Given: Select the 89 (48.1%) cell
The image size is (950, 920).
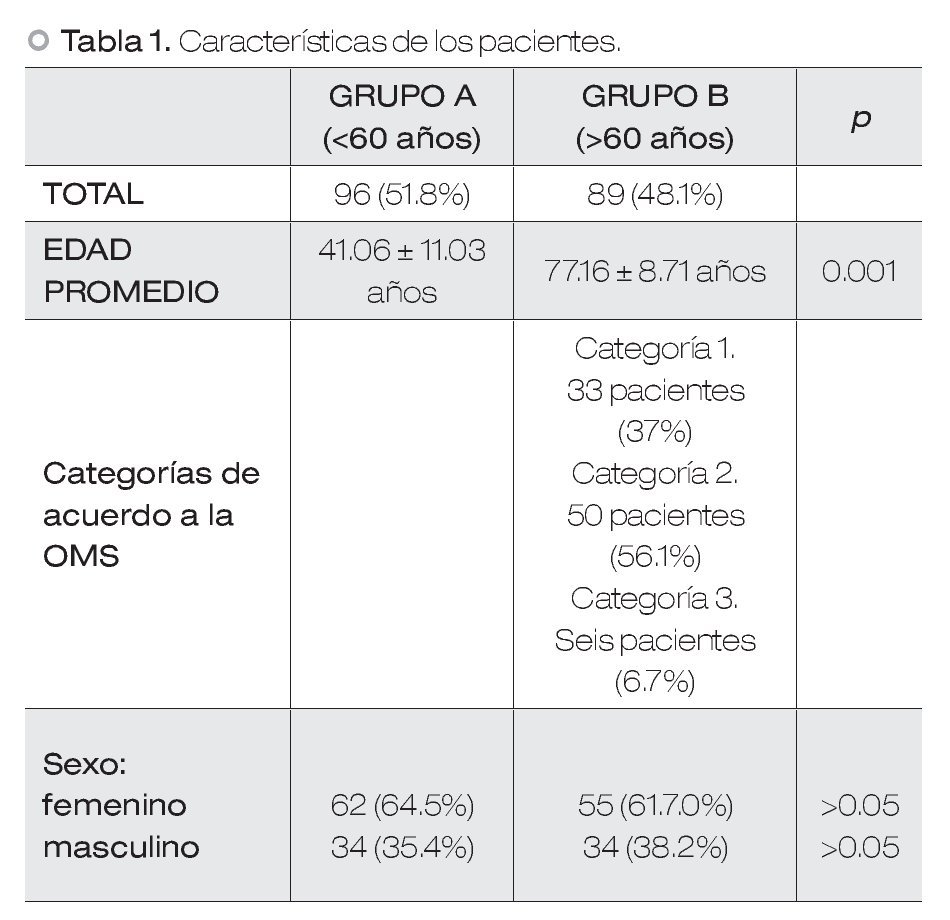Looking at the screenshot, I should 655,194.
